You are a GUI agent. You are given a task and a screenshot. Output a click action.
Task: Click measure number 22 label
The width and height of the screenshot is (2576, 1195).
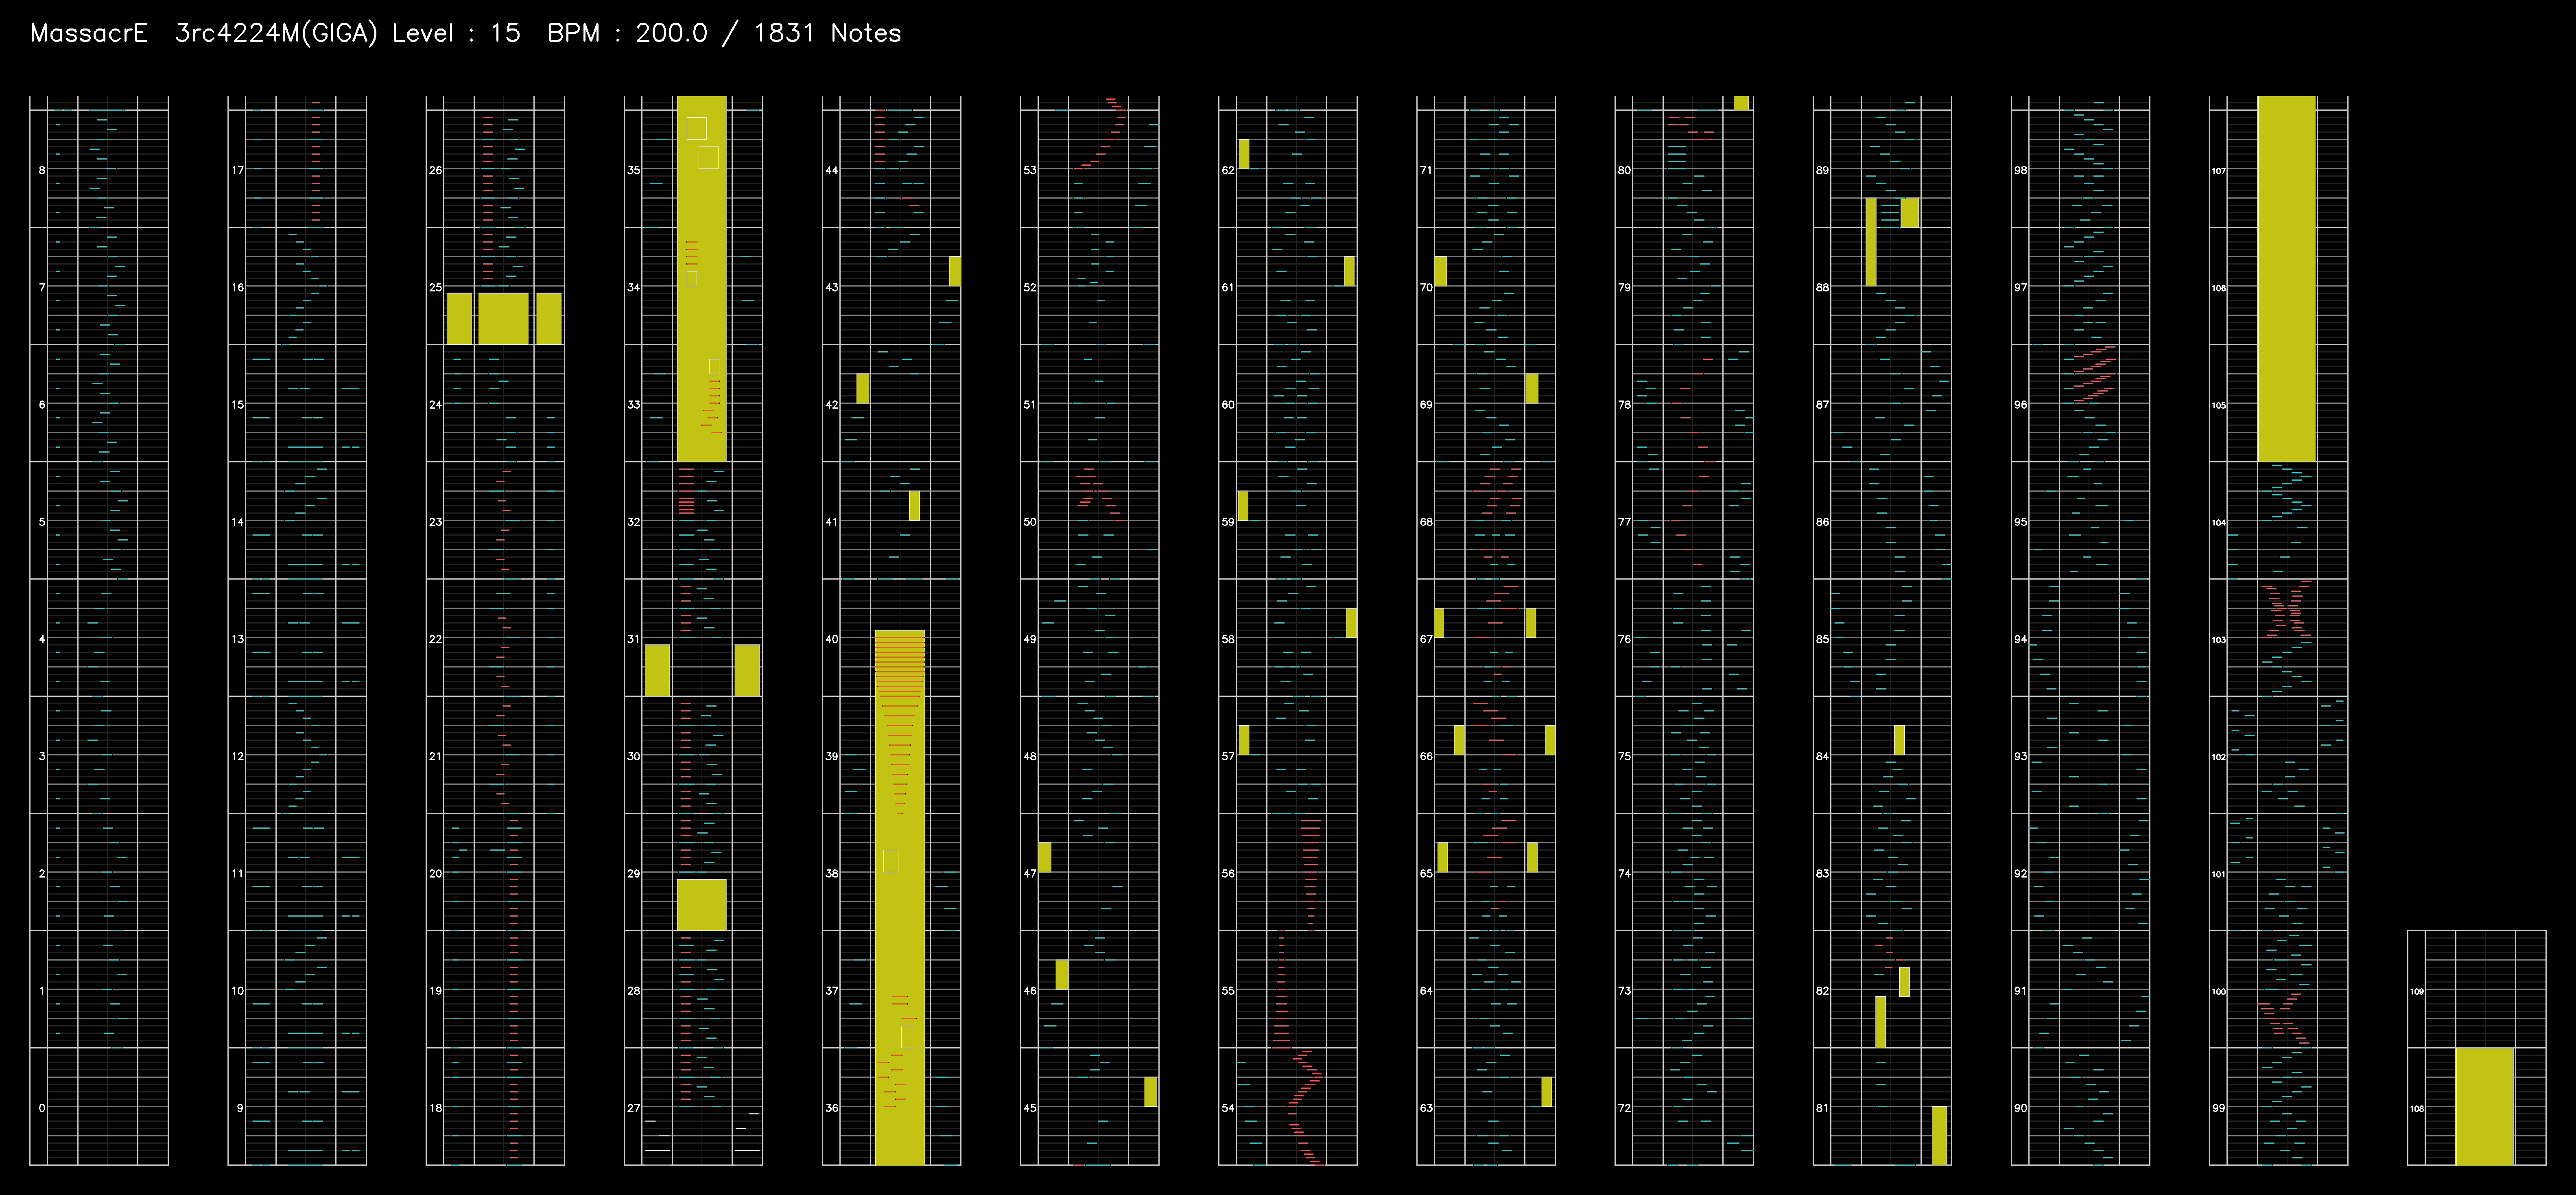436,639
